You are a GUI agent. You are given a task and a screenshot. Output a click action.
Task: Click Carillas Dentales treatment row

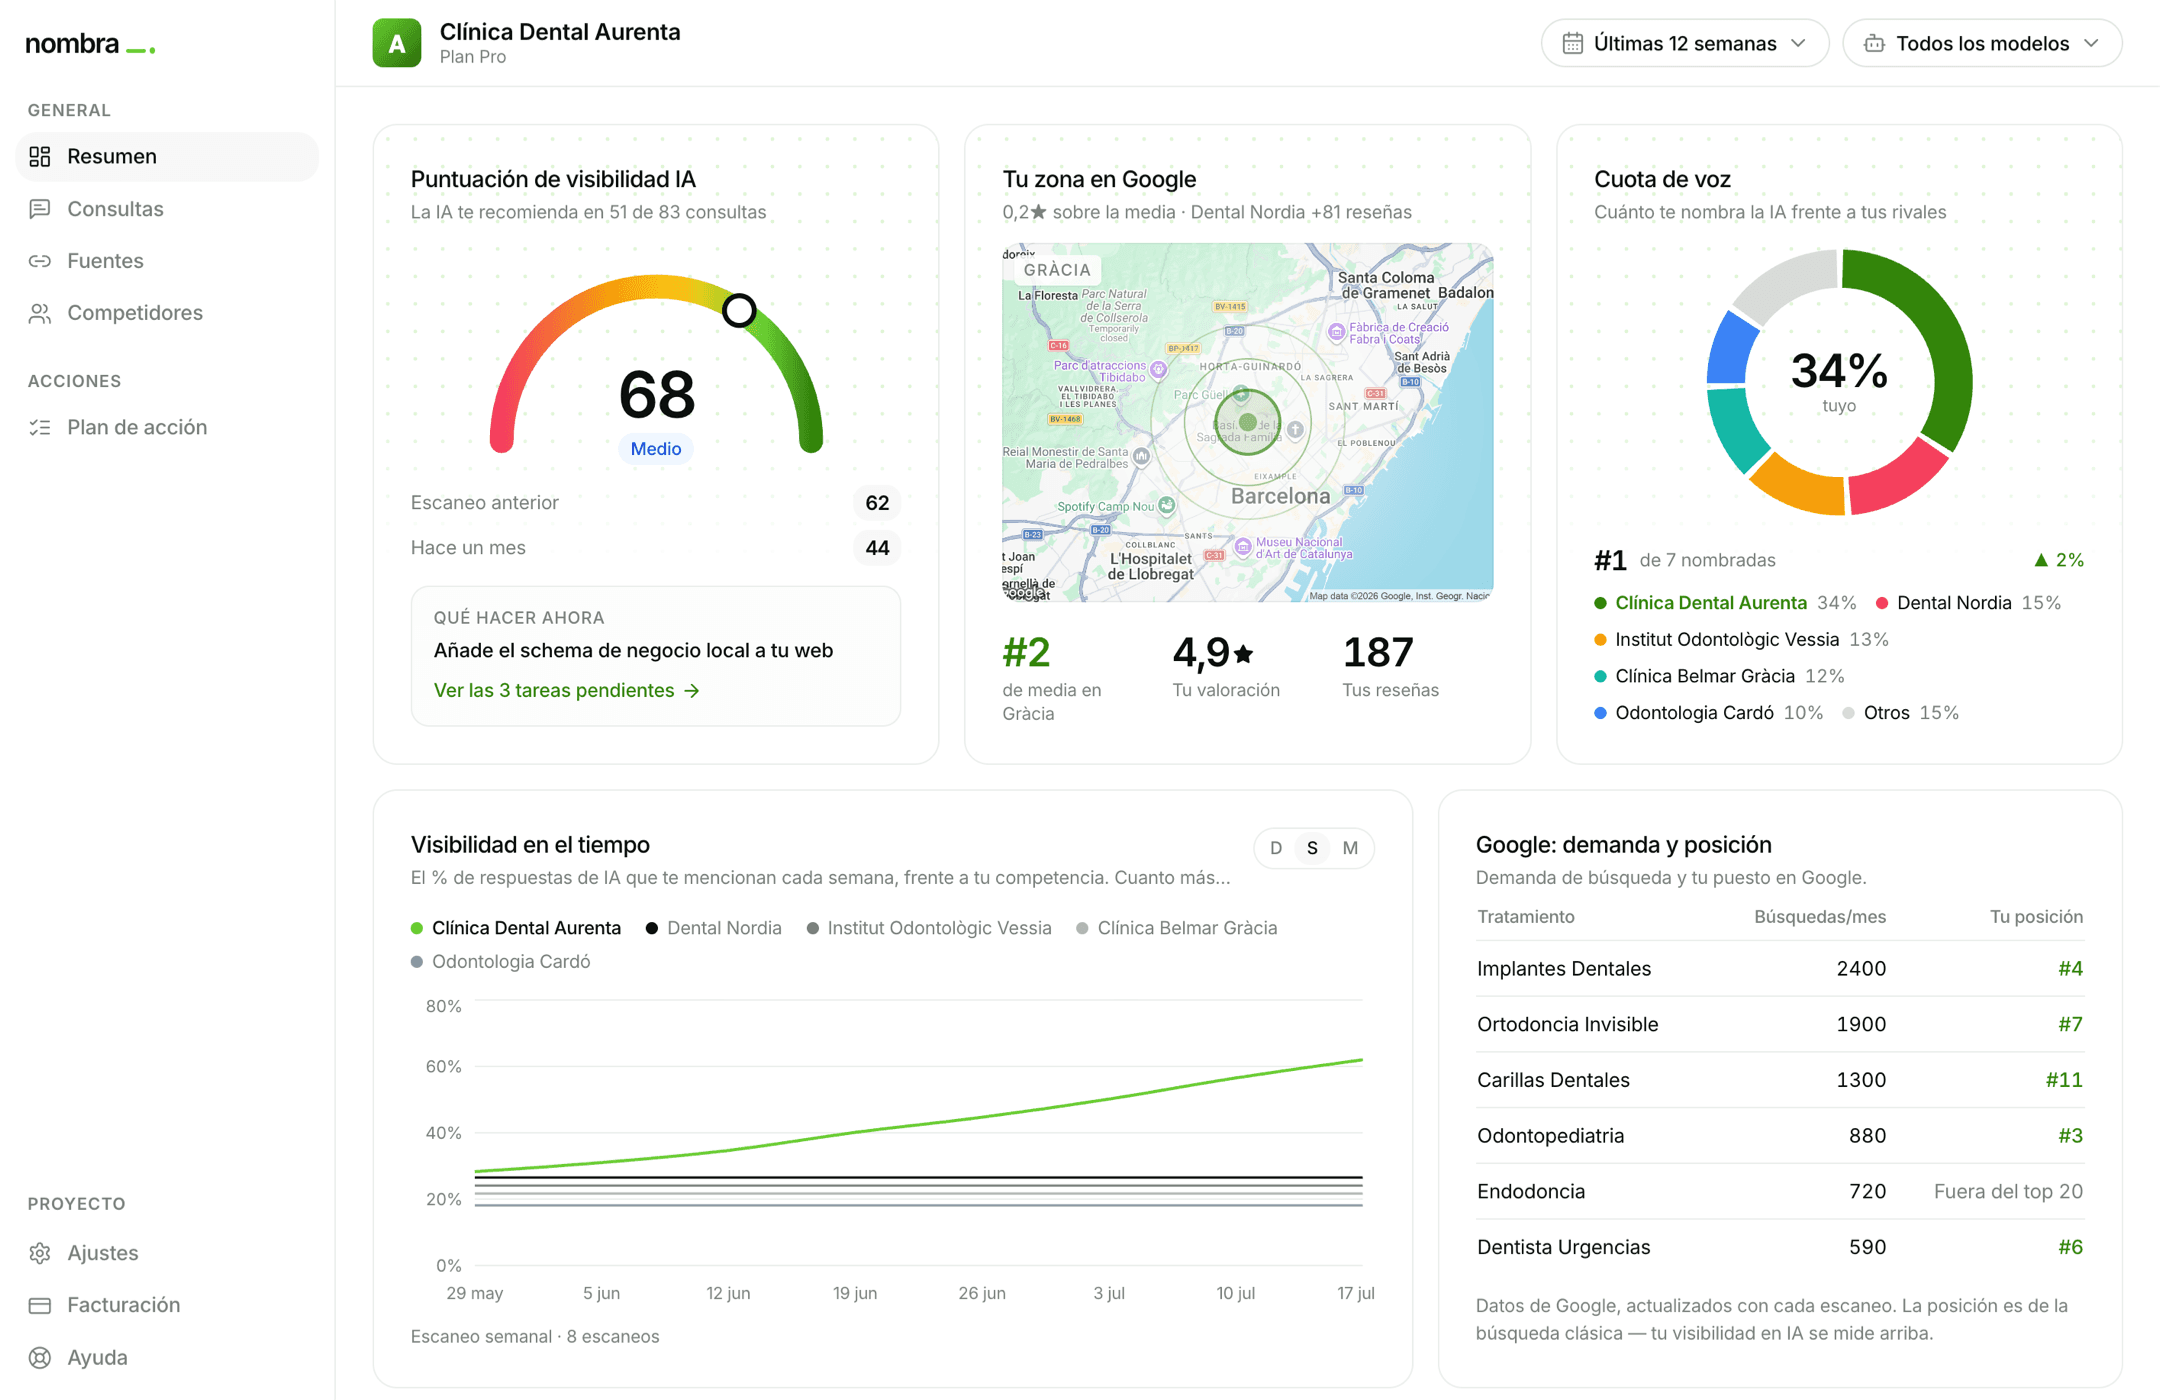click(x=1780, y=1080)
